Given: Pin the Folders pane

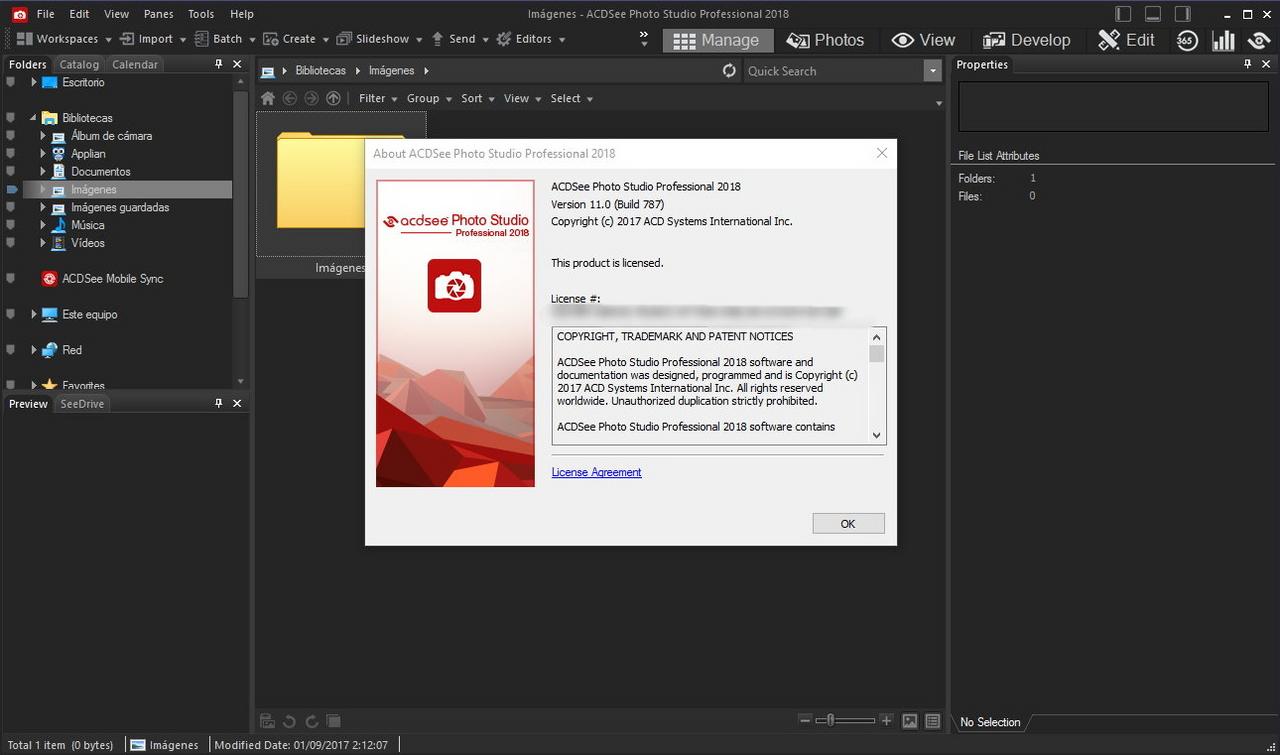Looking at the screenshot, I should pyautogui.click(x=219, y=64).
